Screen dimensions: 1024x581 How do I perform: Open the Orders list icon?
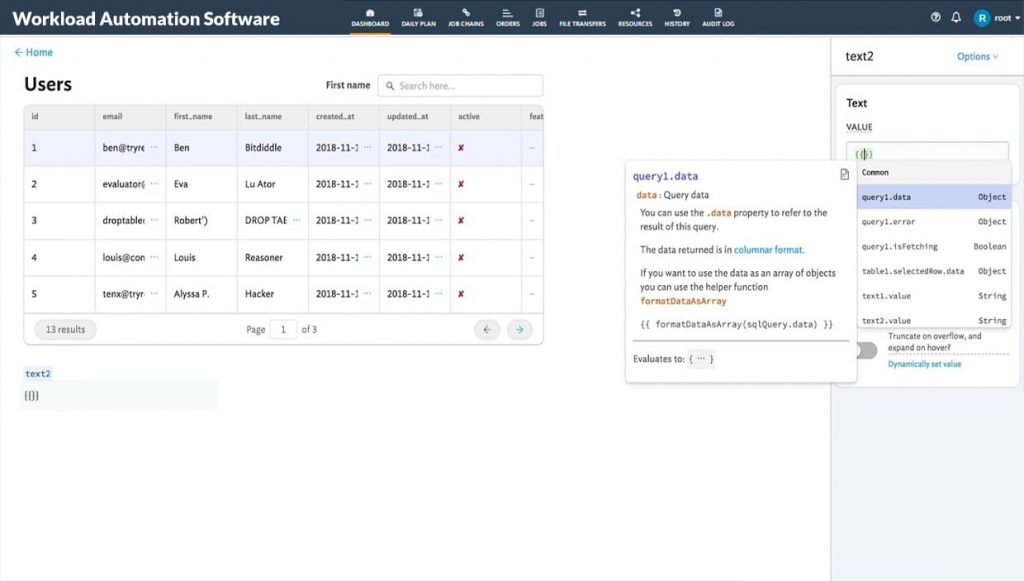pos(508,17)
